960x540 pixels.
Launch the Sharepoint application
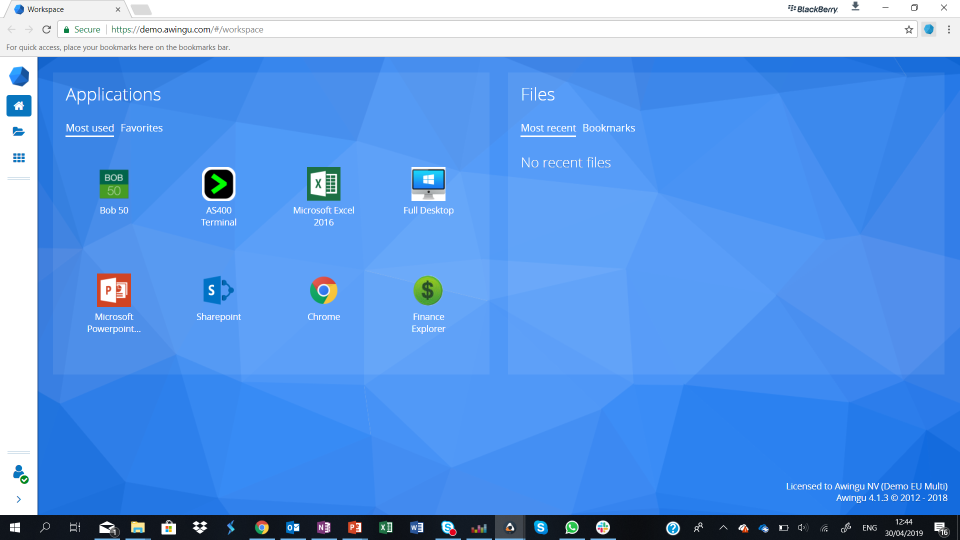(x=219, y=298)
